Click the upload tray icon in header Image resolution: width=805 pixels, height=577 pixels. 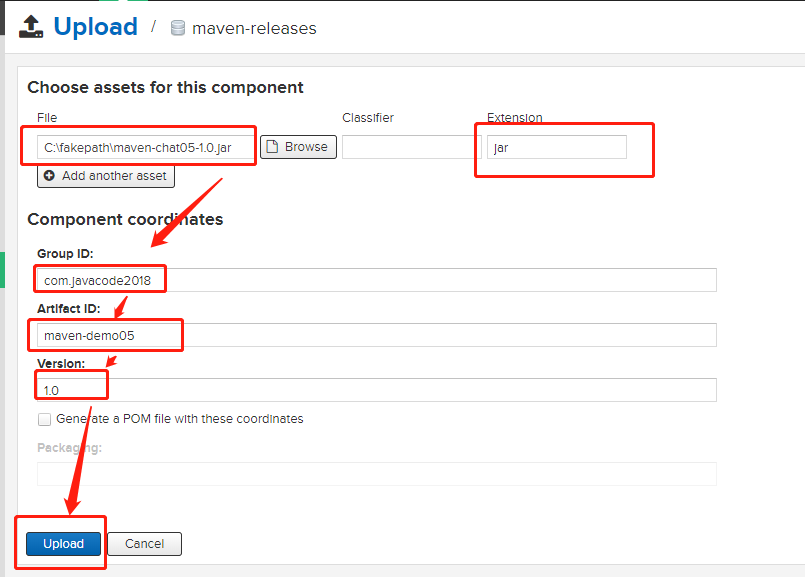coord(31,26)
